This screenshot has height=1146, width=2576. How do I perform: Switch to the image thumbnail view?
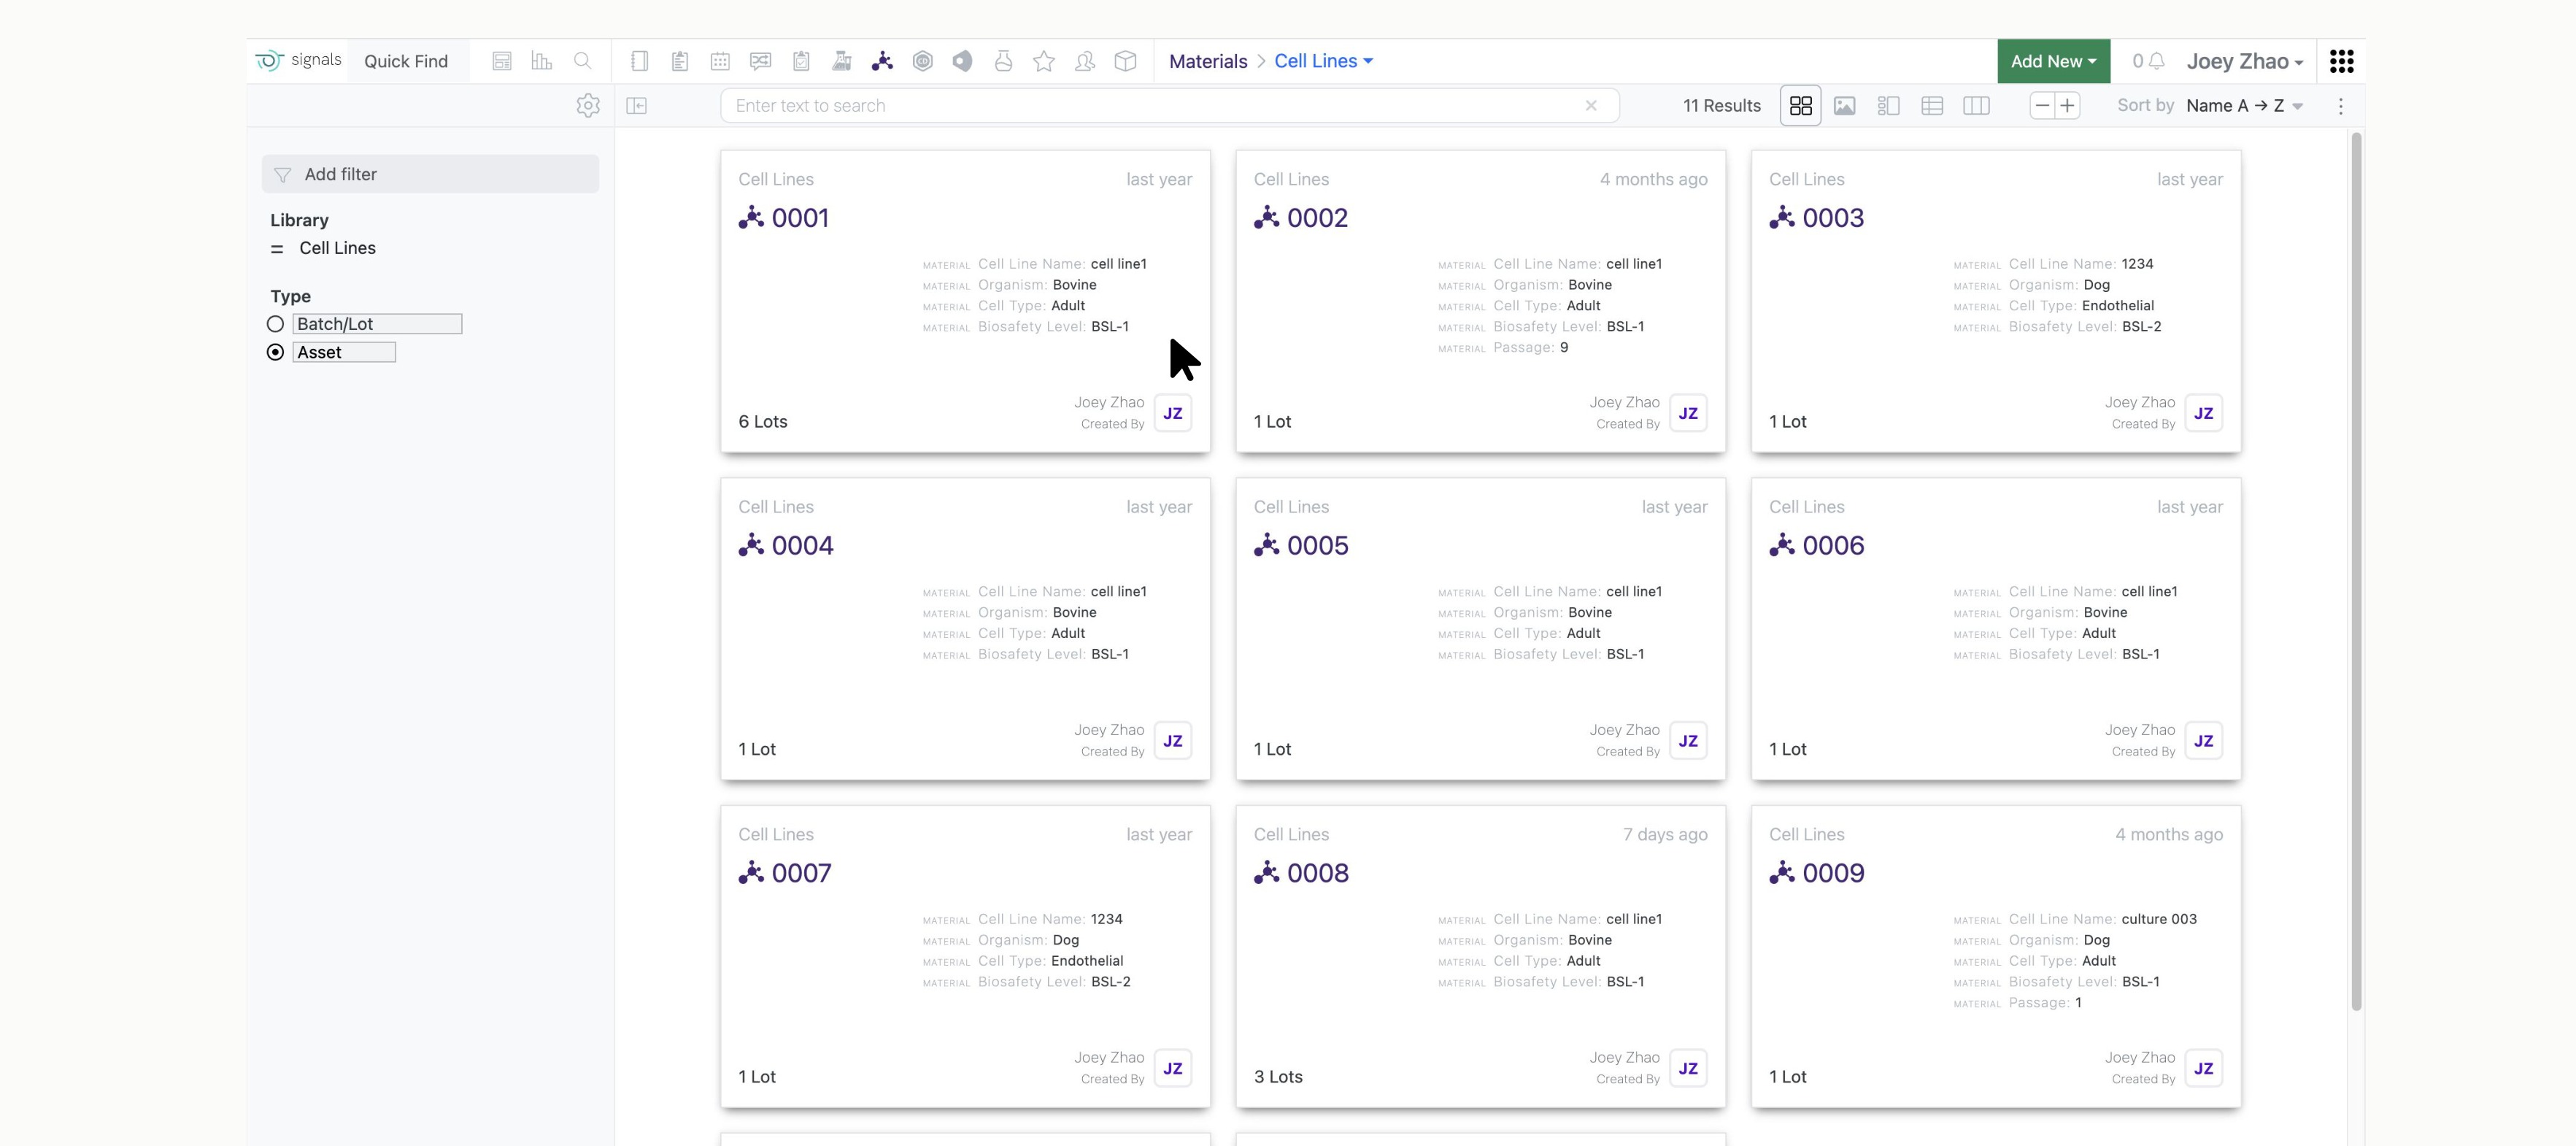pyautogui.click(x=1845, y=106)
